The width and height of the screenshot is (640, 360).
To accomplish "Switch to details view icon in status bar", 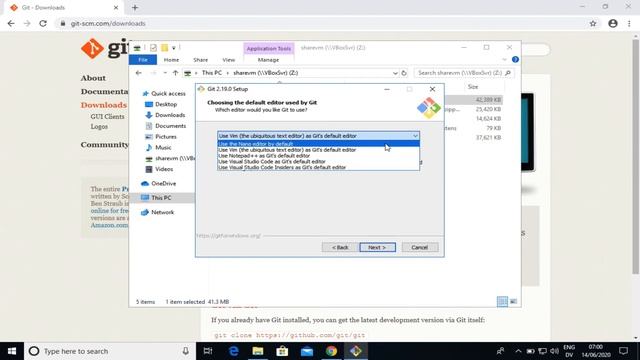I will pos(502,302).
